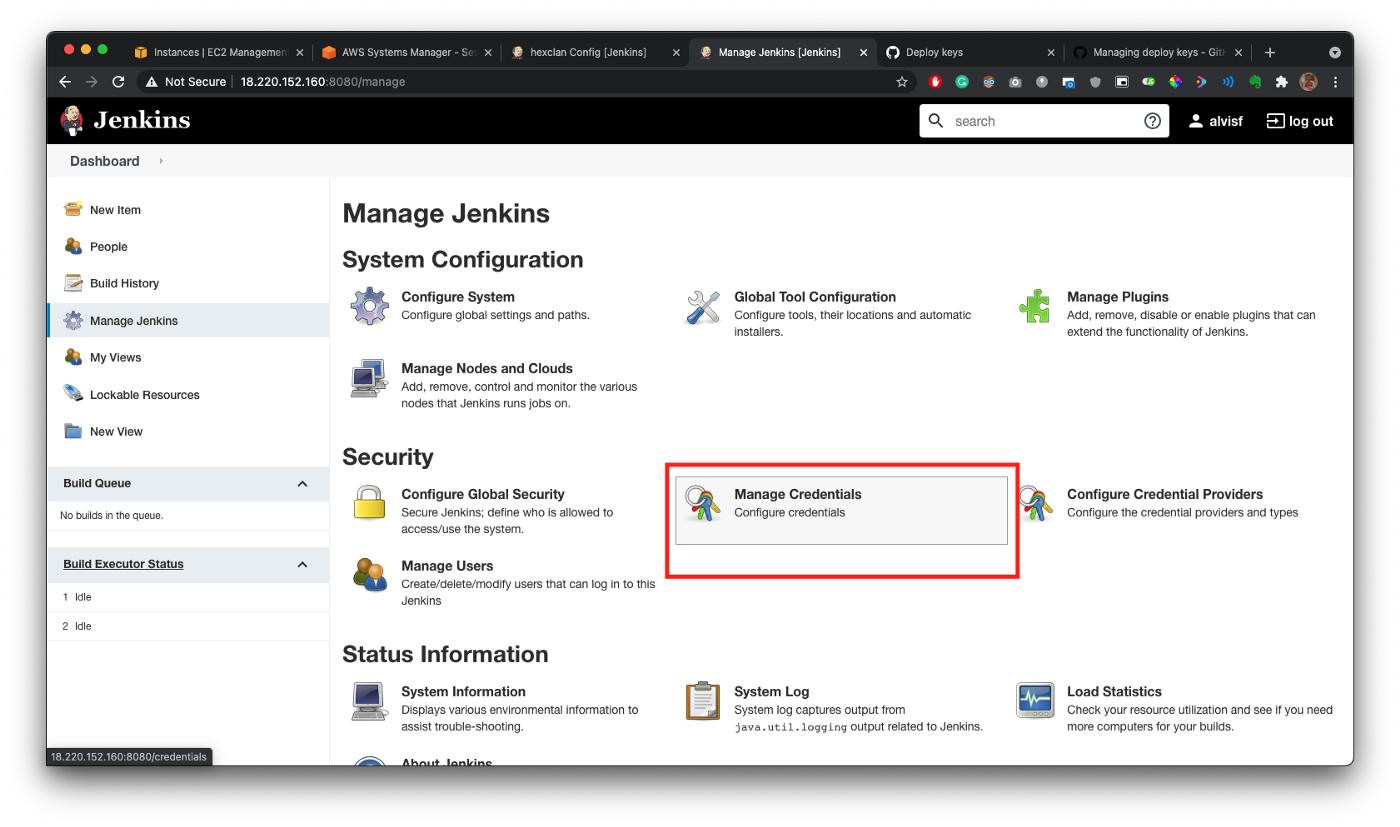The image size is (1400, 827).
Task: Click the People sidebar icon
Action: (x=73, y=246)
